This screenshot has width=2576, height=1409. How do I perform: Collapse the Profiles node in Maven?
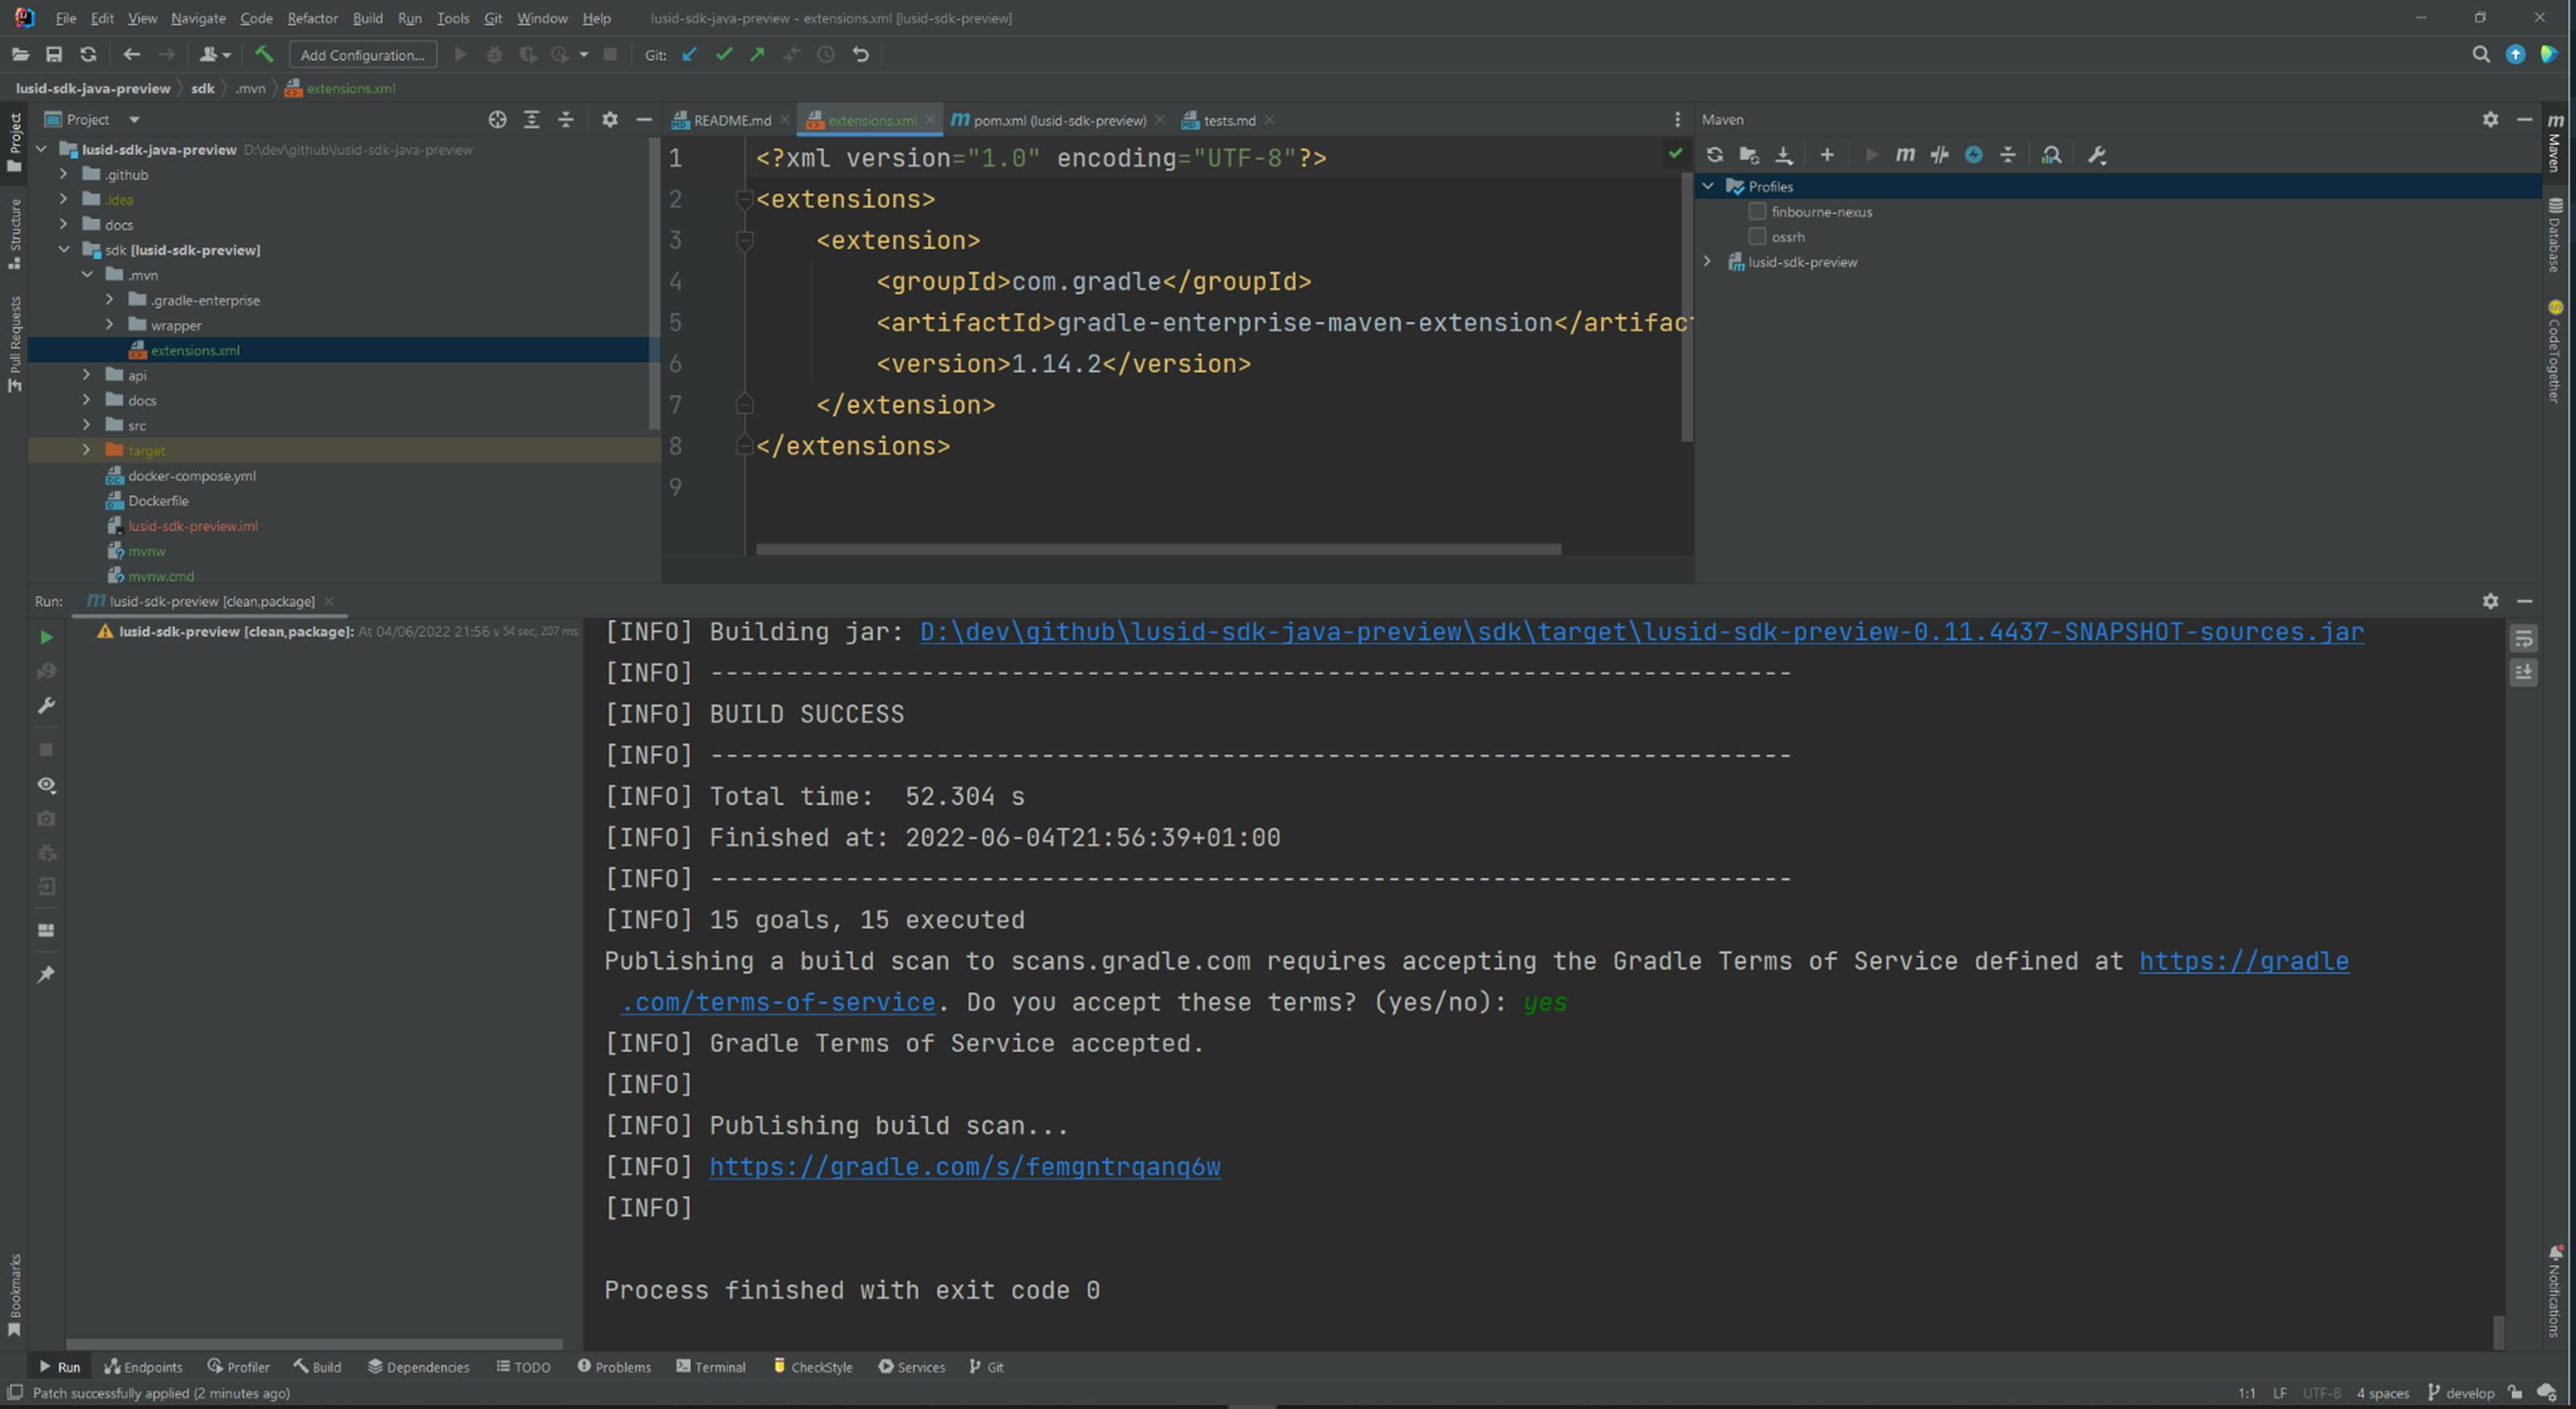point(1708,187)
